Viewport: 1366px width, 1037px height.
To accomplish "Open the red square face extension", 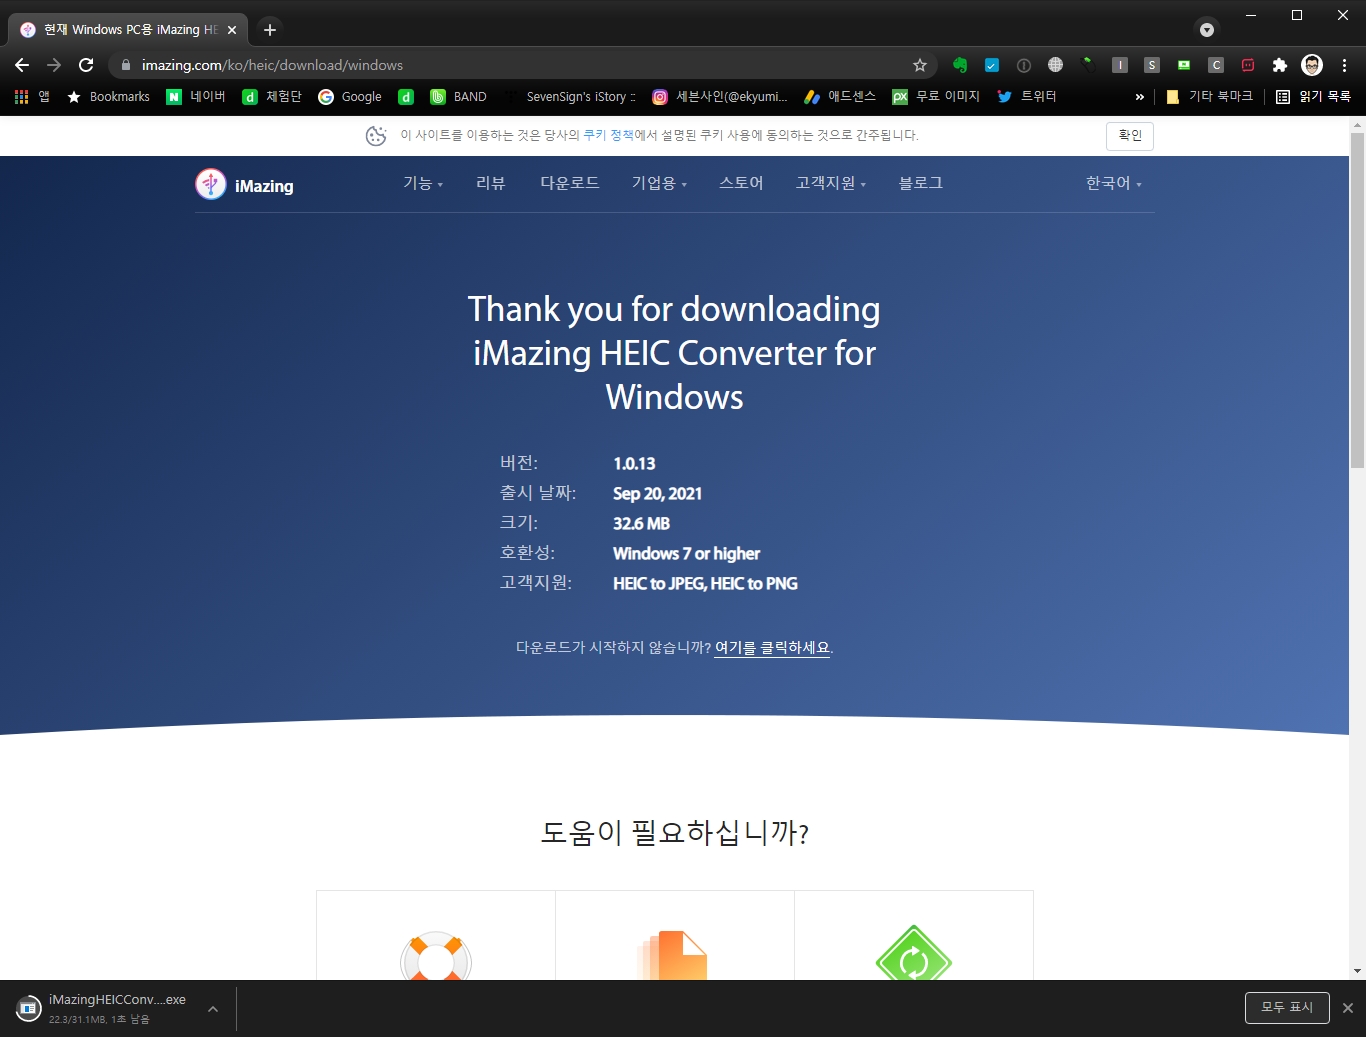I will [x=1248, y=65].
